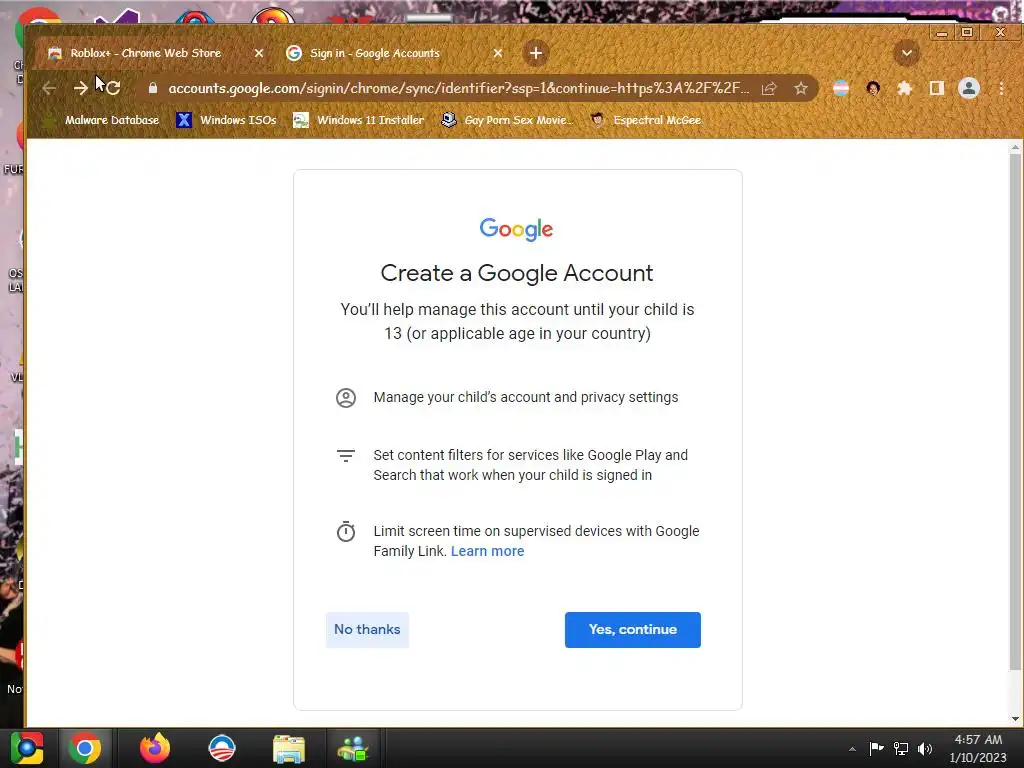1024x768 pixels.
Task: Click the address bar URL field
Action: 458,88
